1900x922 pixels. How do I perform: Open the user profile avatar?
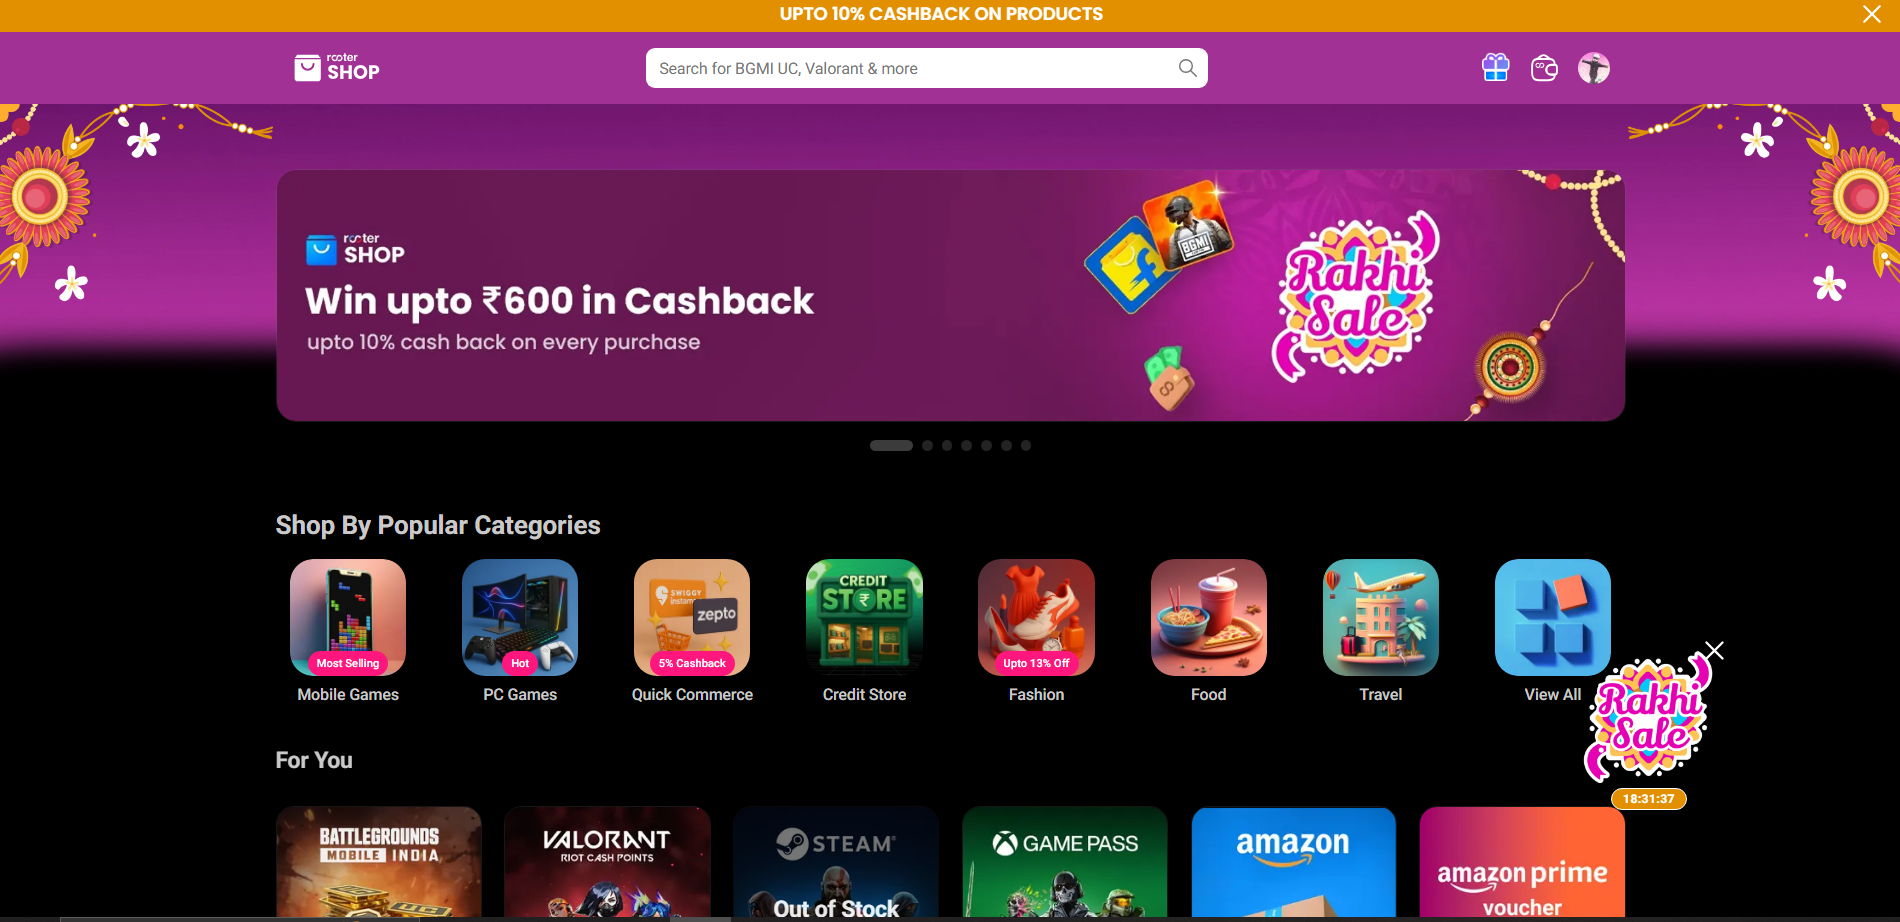coord(1594,68)
